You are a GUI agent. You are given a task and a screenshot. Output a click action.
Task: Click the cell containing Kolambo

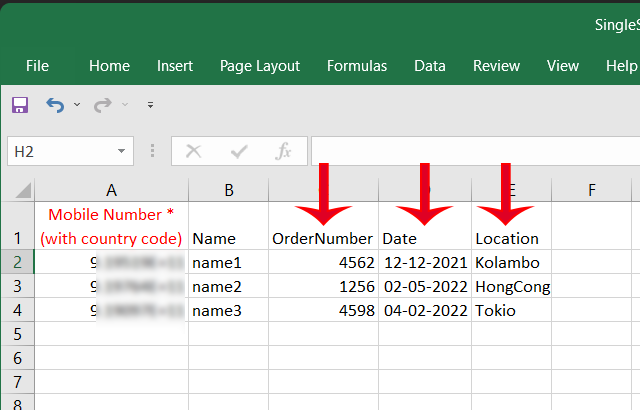(x=511, y=262)
